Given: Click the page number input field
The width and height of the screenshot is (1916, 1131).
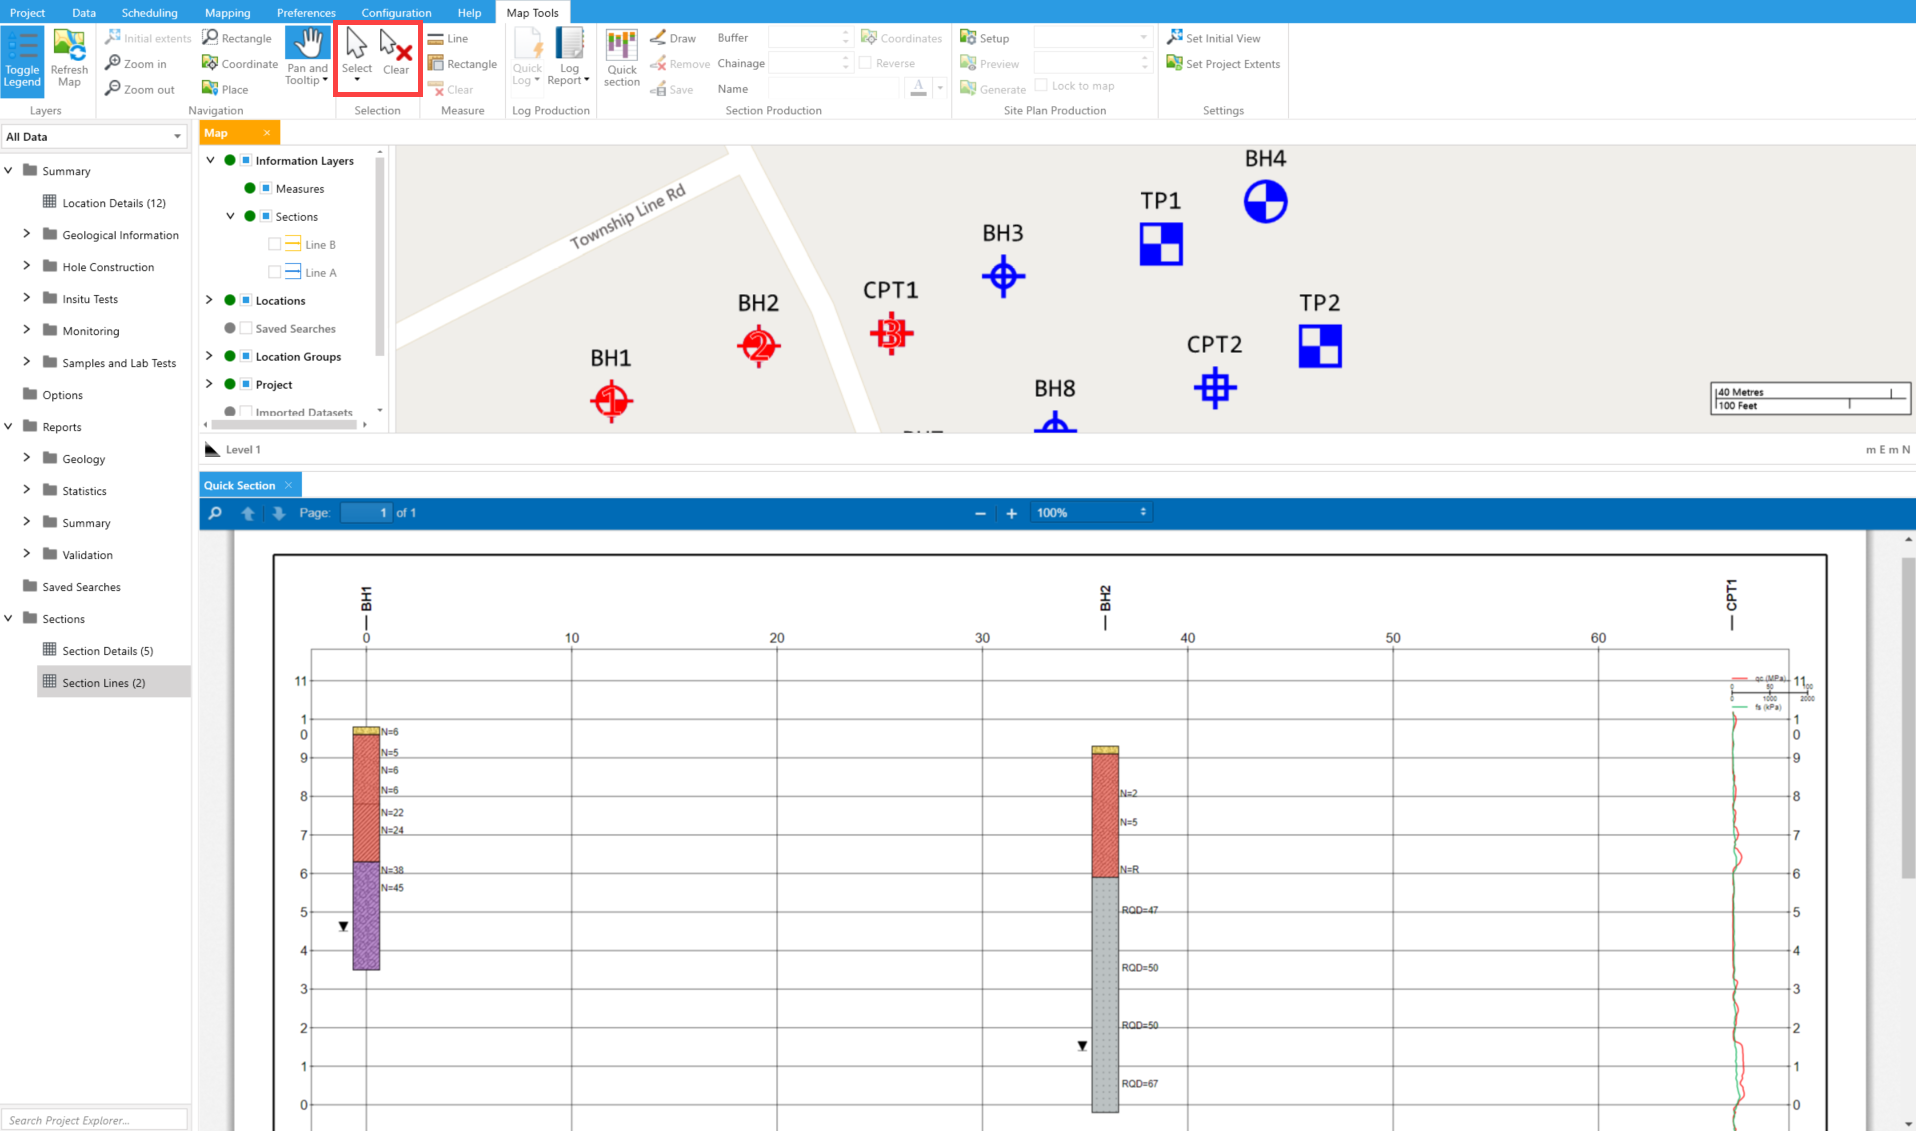Looking at the screenshot, I should 366,513.
